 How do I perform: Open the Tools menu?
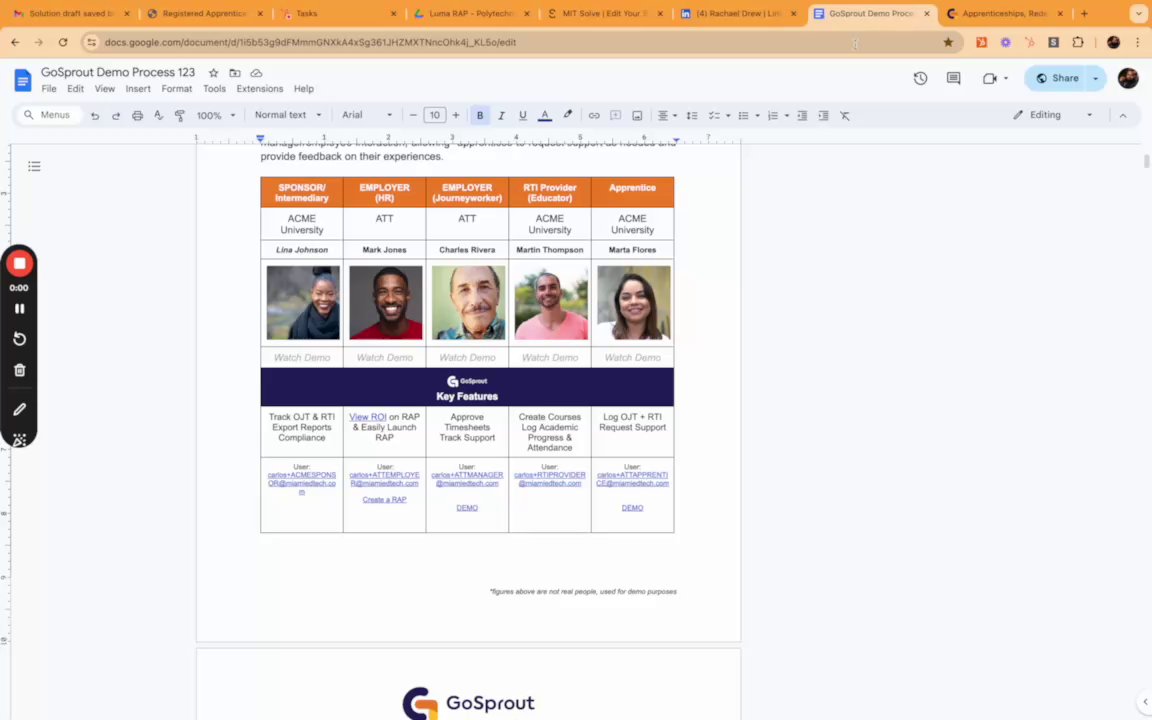click(x=215, y=89)
